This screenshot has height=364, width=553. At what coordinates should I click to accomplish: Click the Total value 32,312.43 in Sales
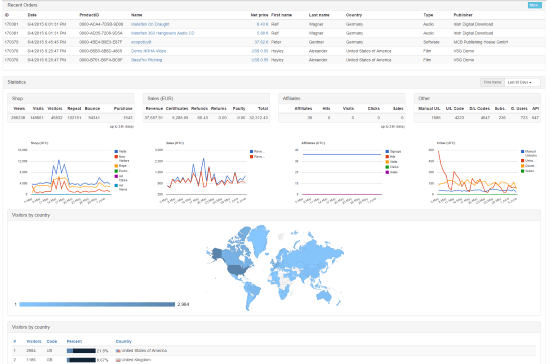coord(259,118)
